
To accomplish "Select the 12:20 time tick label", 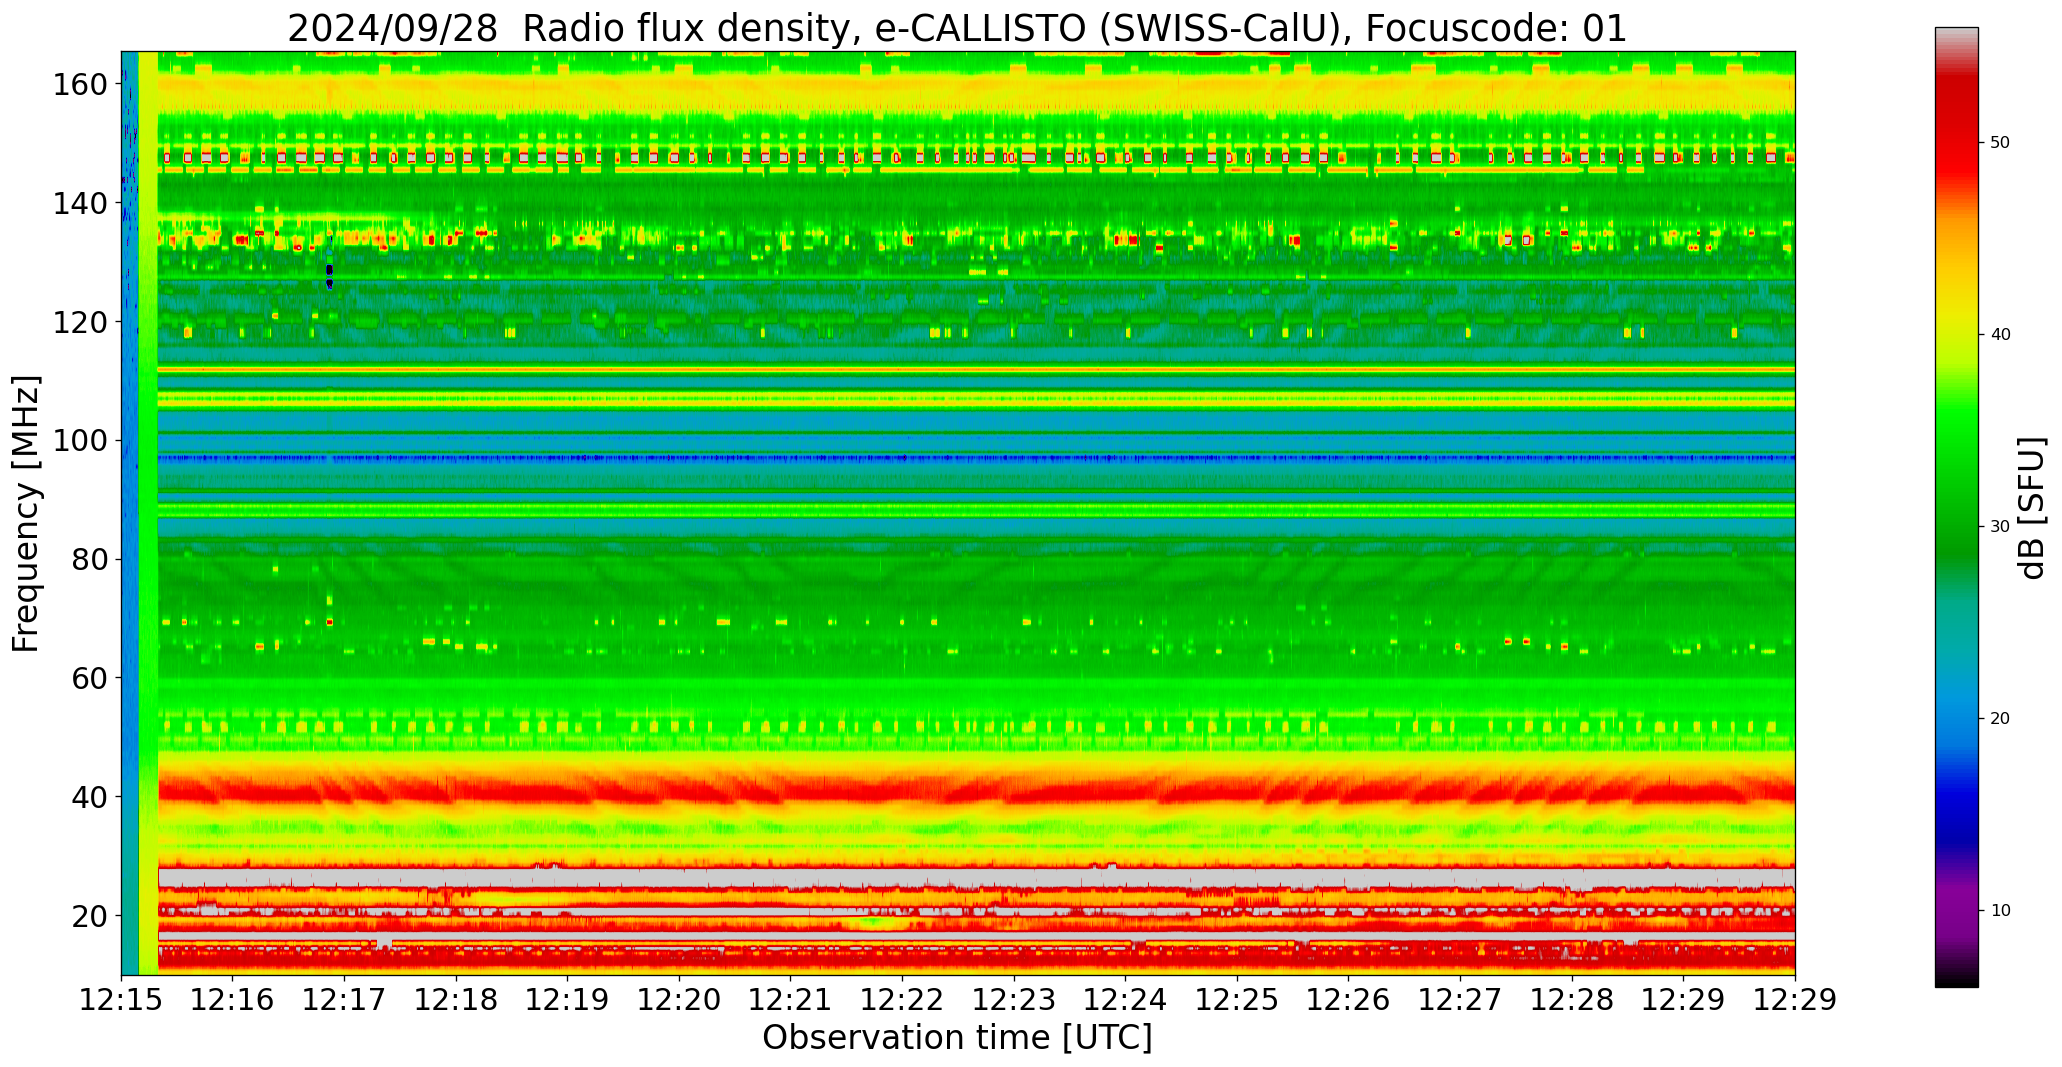I will [x=679, y=1000].
